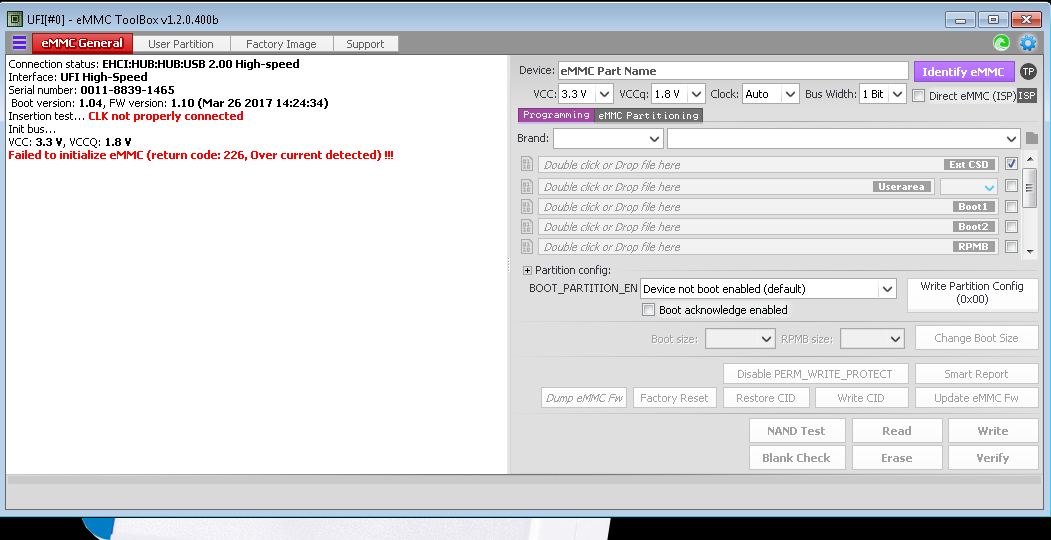Click the Read button
This screenshot has height=540, width=1051.
tap(897, 431)
